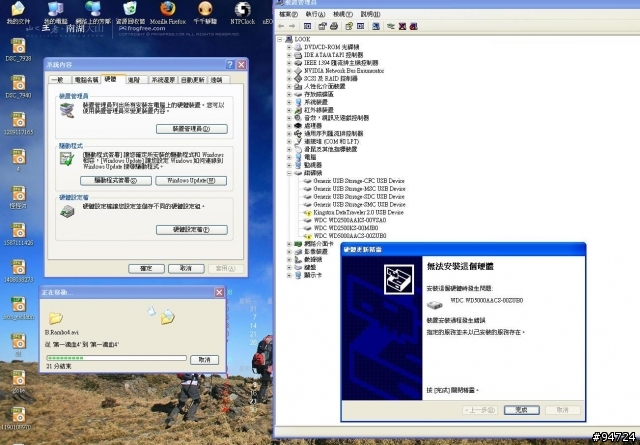Launch the 千千靜聽 desktop icon
This screenshot has height=445, width=640.
coord(205,12)
